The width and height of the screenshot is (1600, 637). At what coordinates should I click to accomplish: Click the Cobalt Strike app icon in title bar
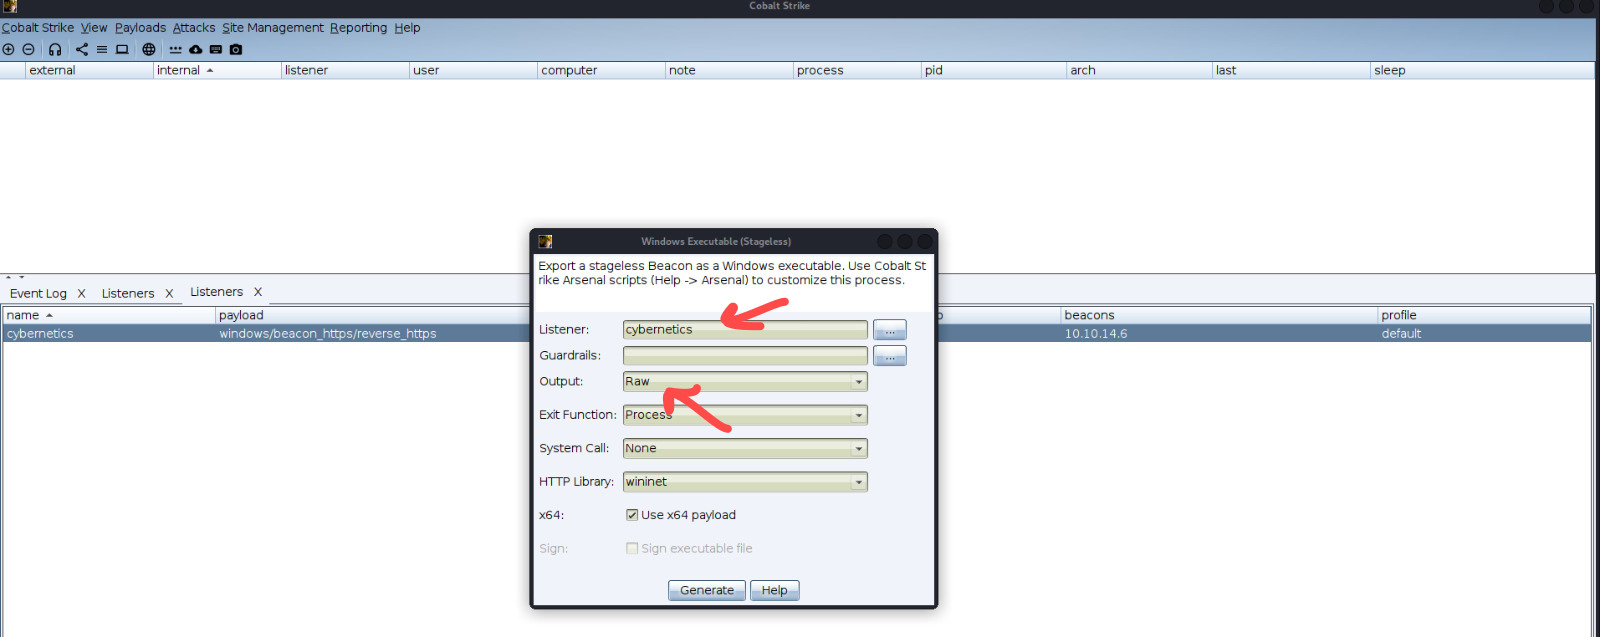pos(10,6)
